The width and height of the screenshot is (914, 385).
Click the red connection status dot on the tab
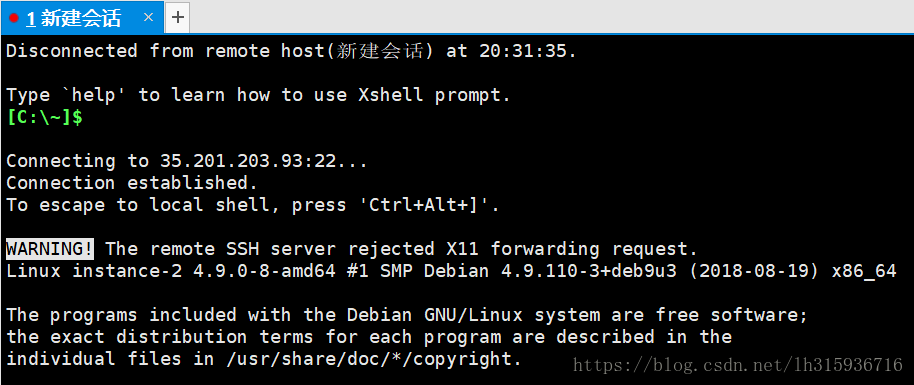coord(14,19)
